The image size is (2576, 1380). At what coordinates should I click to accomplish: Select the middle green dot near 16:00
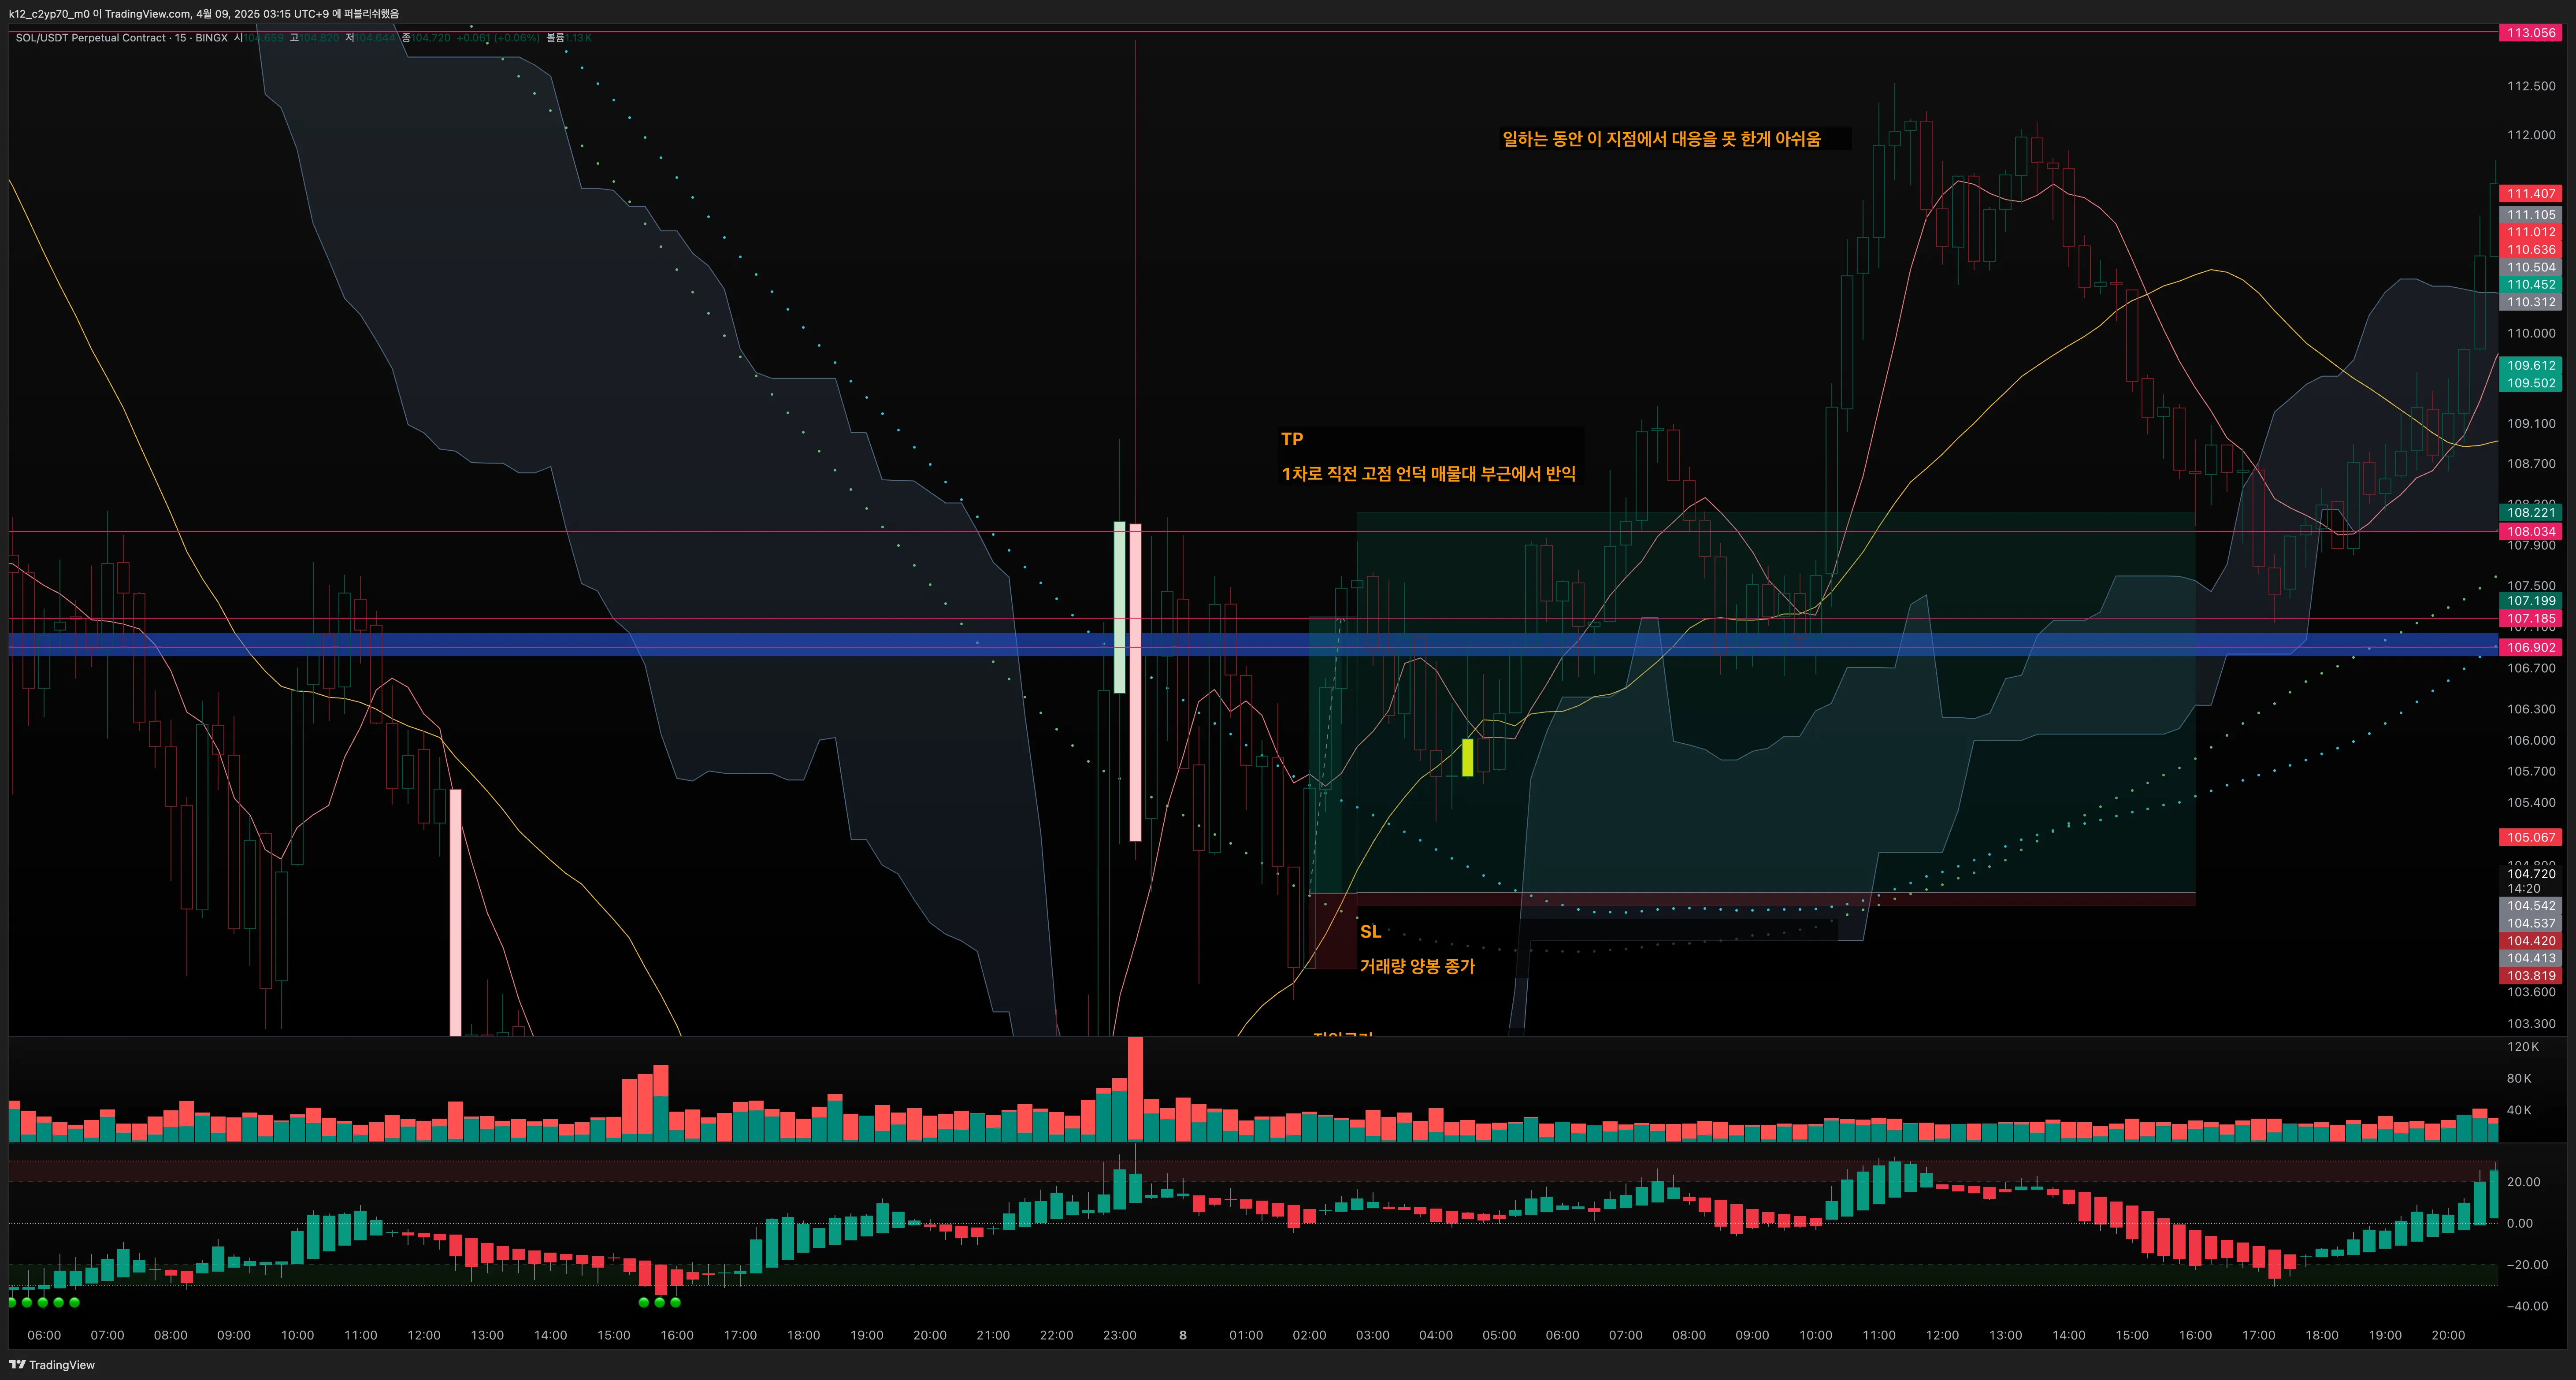(660, 1302)
